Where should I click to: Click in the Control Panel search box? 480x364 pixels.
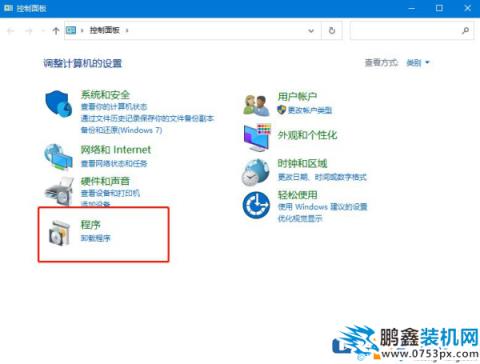point(412,31)
